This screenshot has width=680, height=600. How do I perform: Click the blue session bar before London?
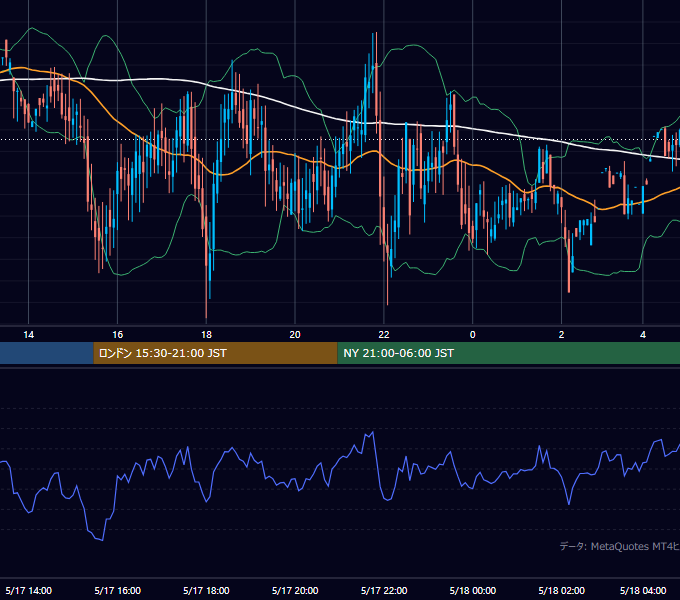point(46,353)
